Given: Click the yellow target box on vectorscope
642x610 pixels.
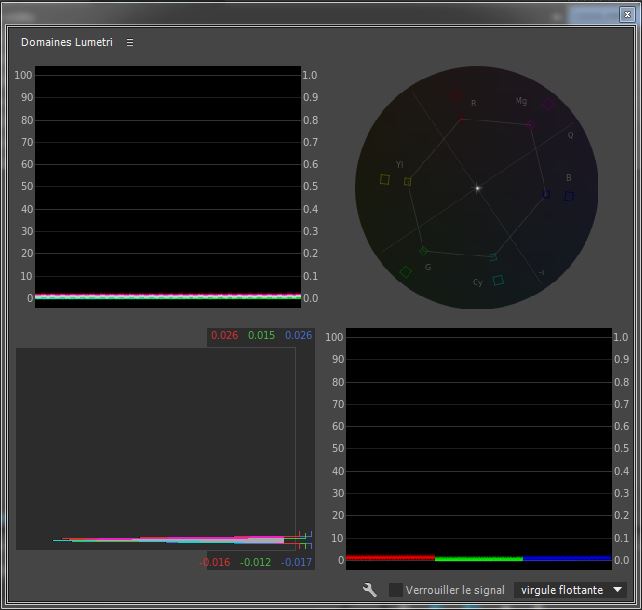Looking at the screenshot, I should [x=384, y=180].
